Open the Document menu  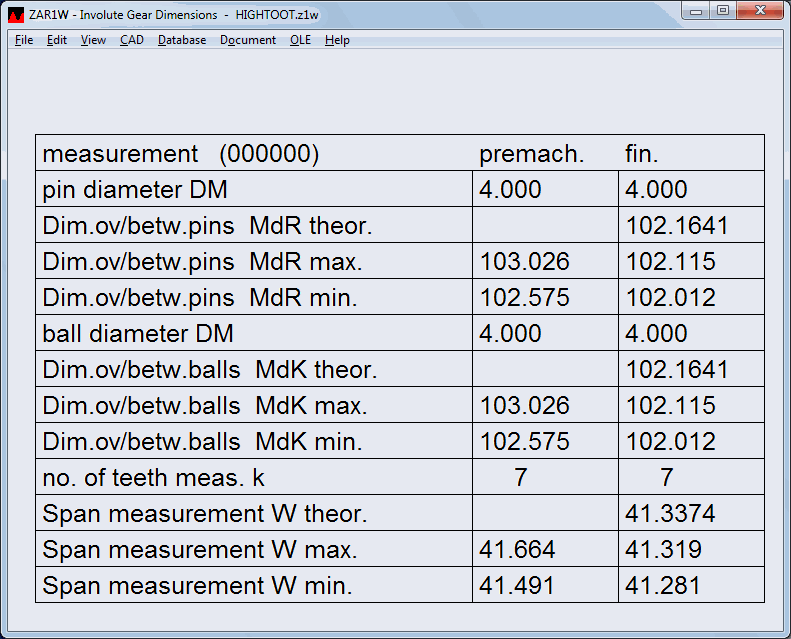248,40
